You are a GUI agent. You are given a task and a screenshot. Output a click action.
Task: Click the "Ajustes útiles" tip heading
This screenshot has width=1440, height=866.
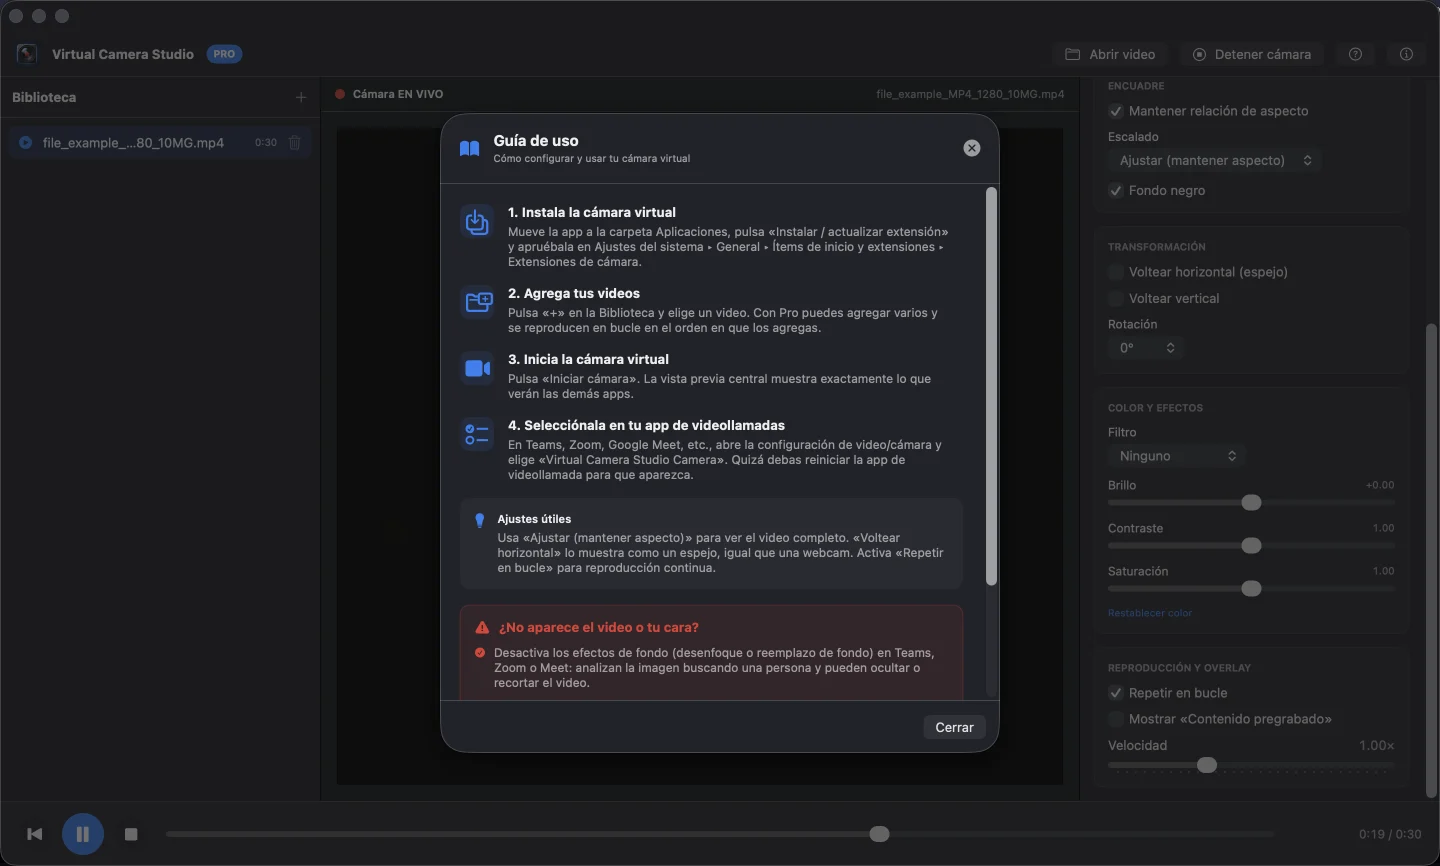tap(534, 519)
